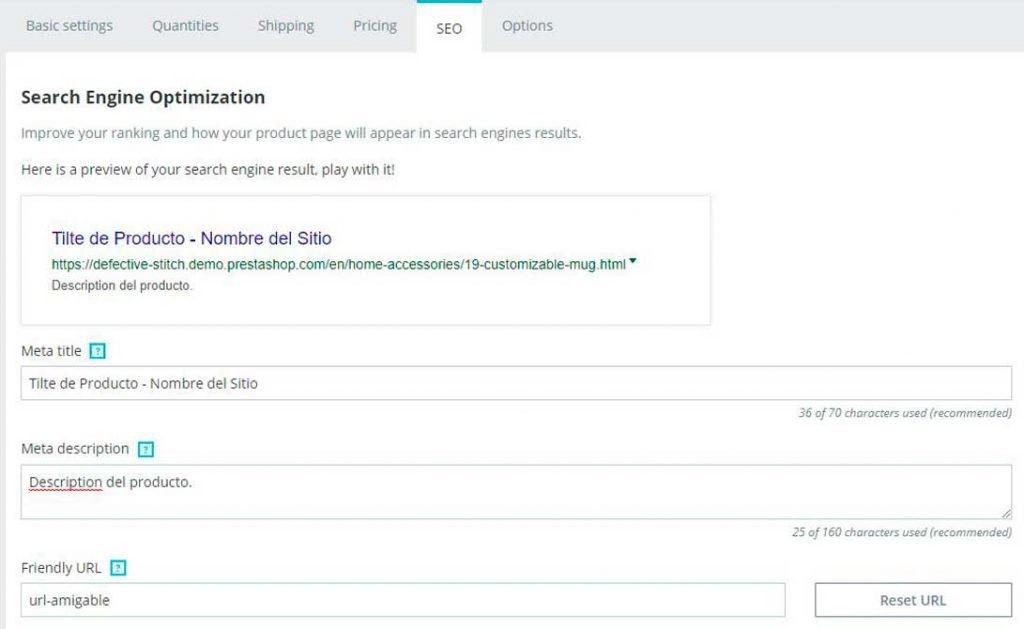This screenshot has width=1024, height=629.
Task: Switch to the Basic settings tab
Action: click(69, 26)
